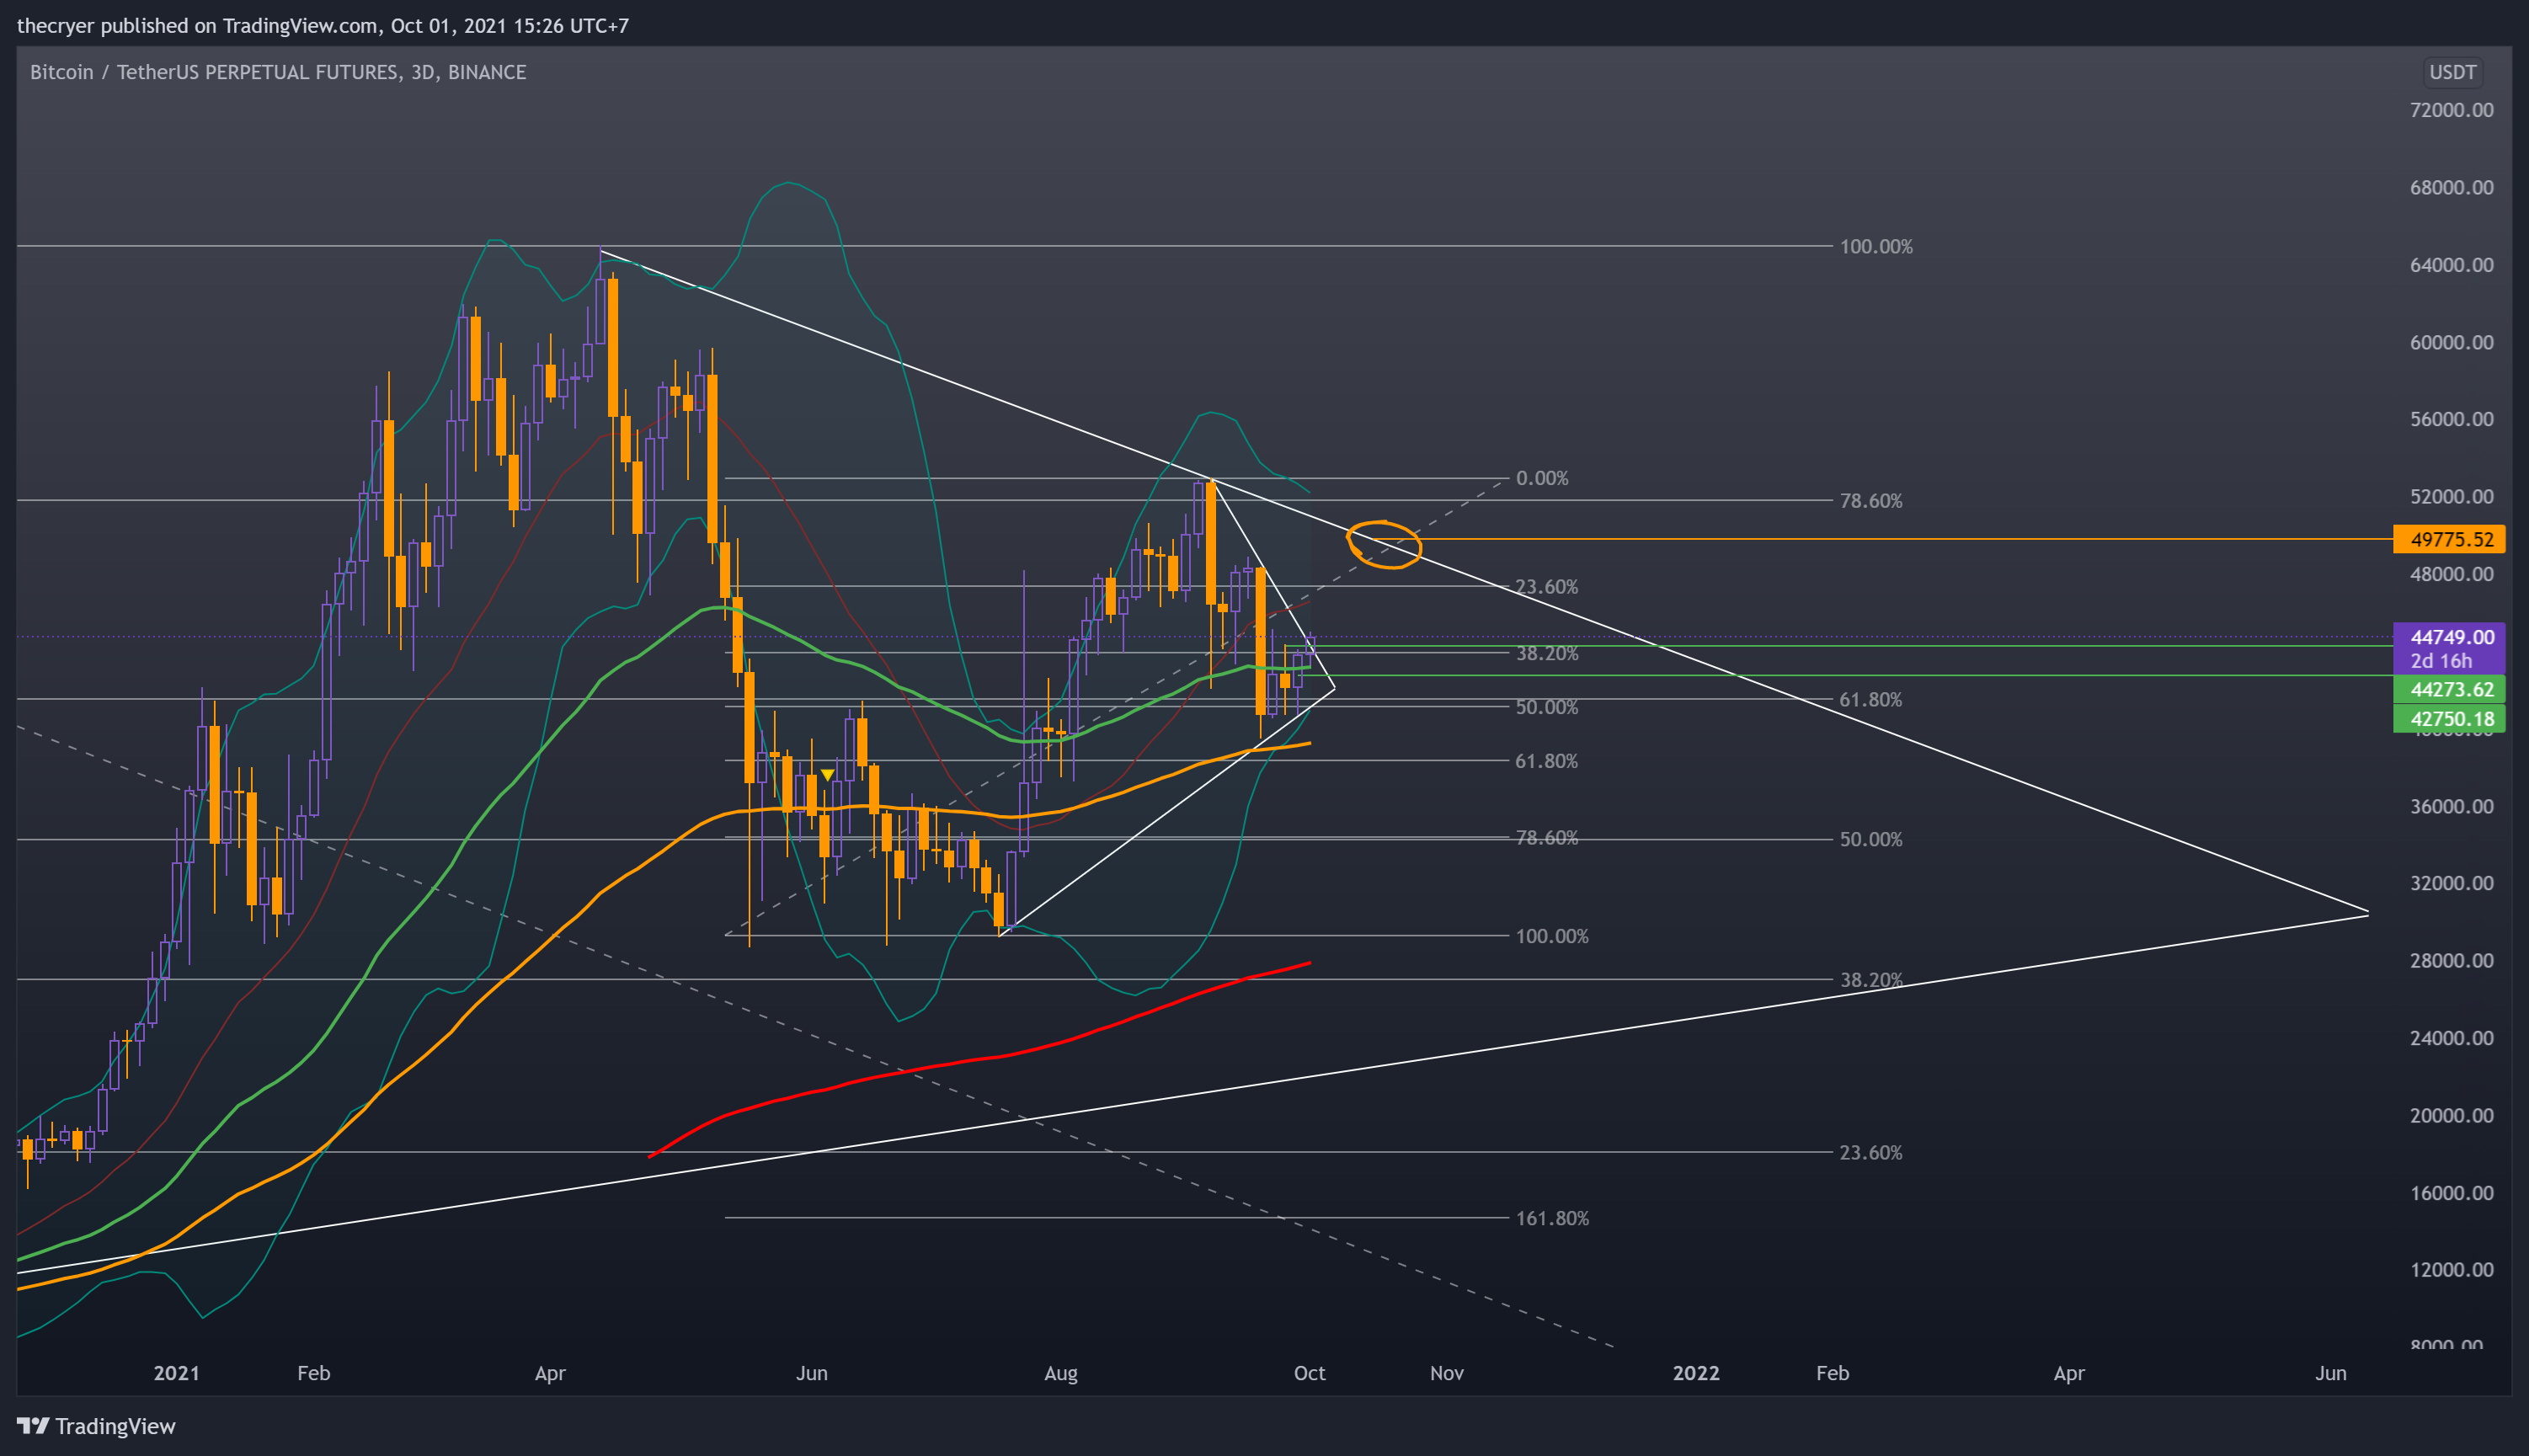
Task: Select the 23.60% Fibonacci label at the 18000 level
Action: click(1871, 1153)
